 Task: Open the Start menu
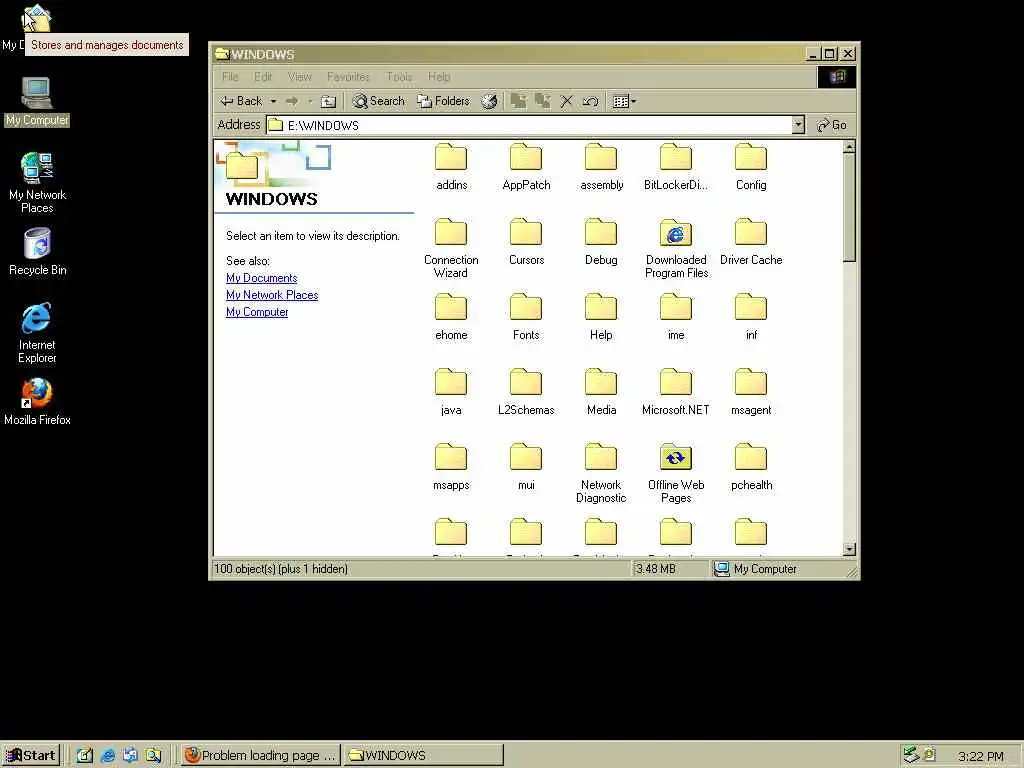31,756
